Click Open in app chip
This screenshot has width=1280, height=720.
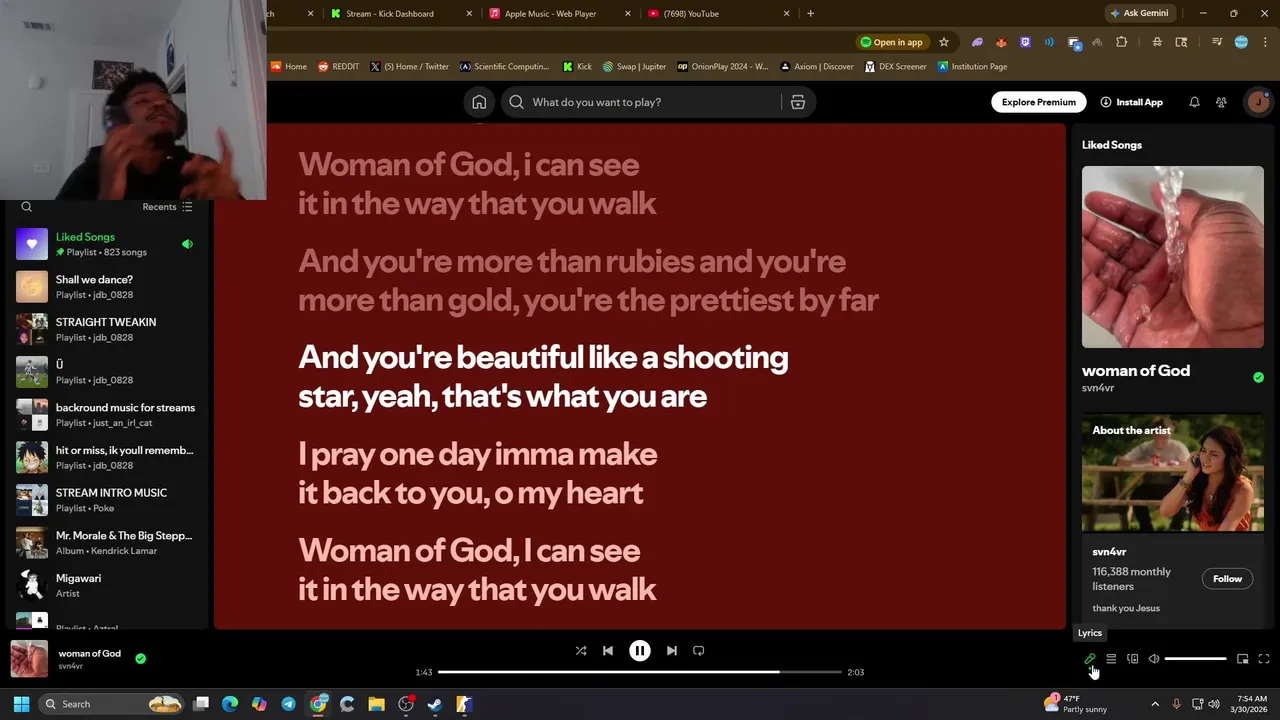click(891, 42)
